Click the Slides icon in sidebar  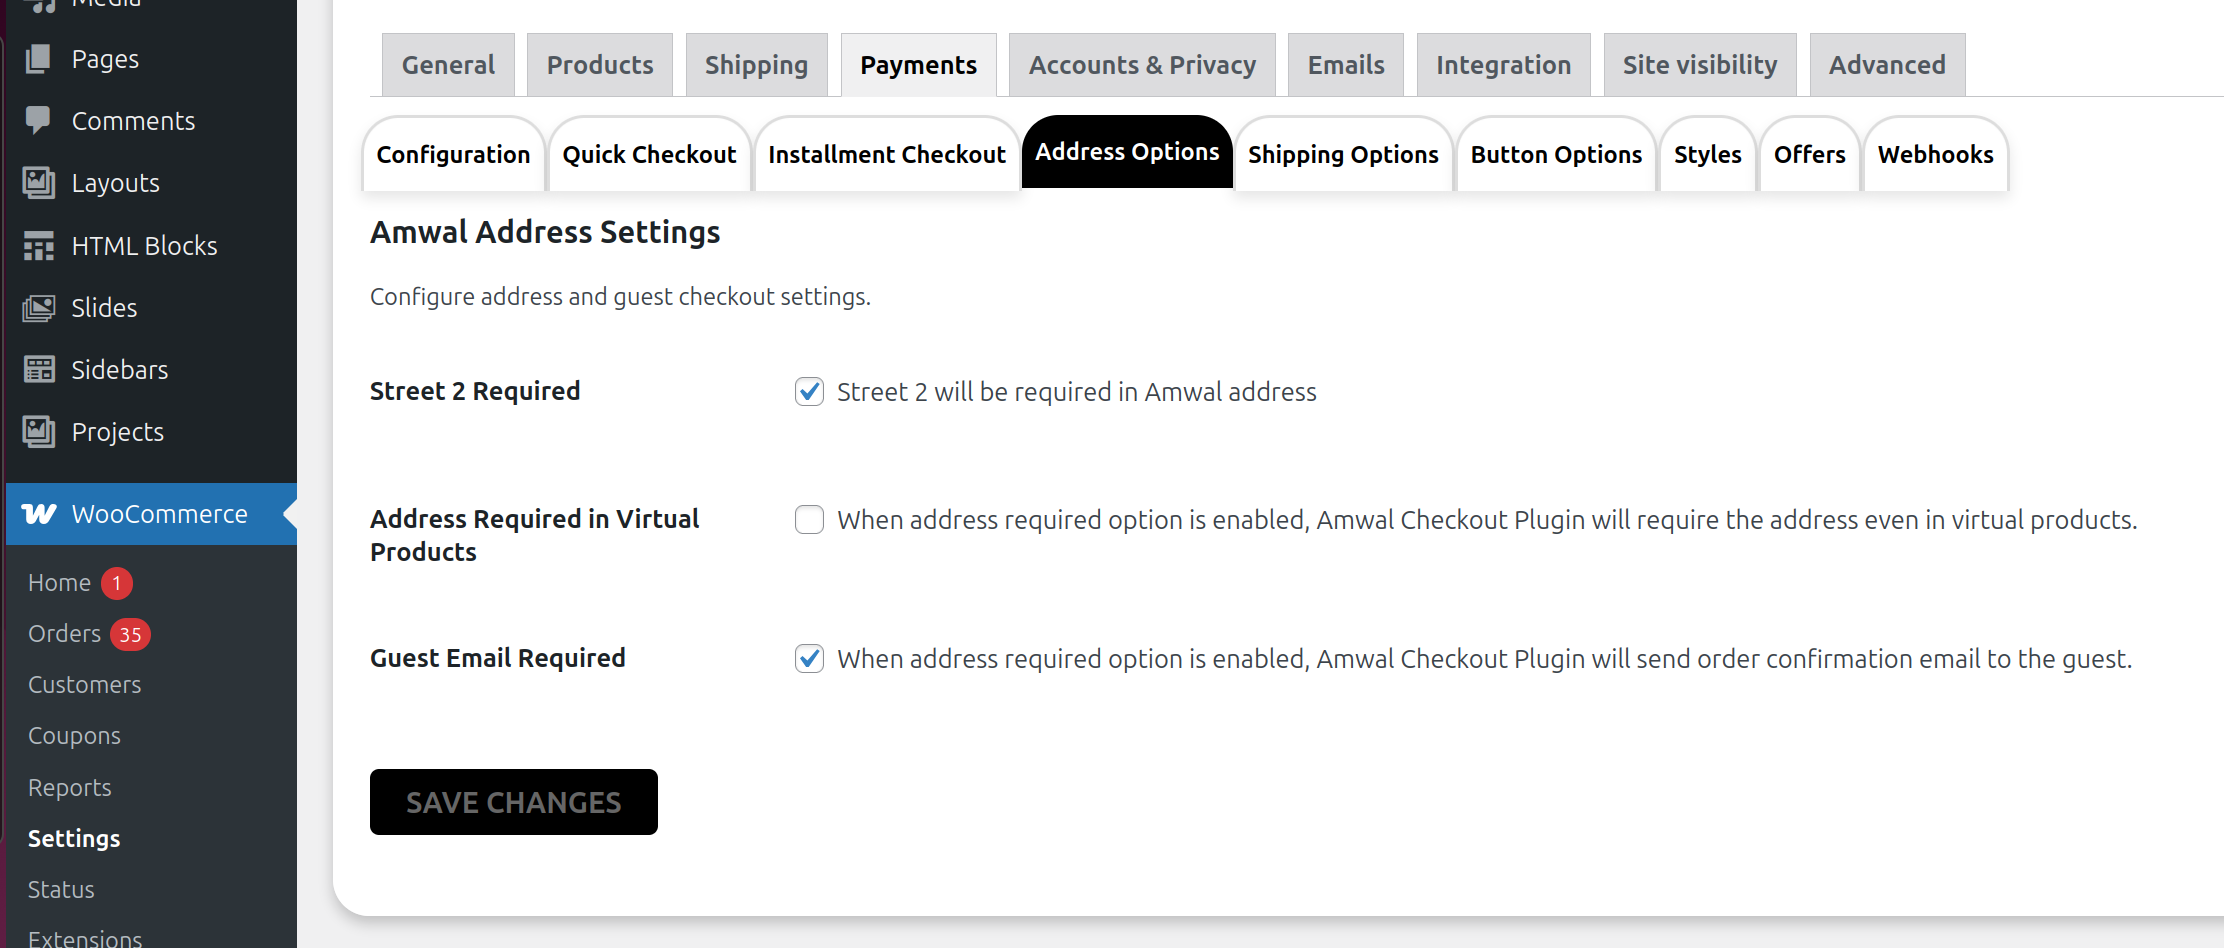(38, 308)
